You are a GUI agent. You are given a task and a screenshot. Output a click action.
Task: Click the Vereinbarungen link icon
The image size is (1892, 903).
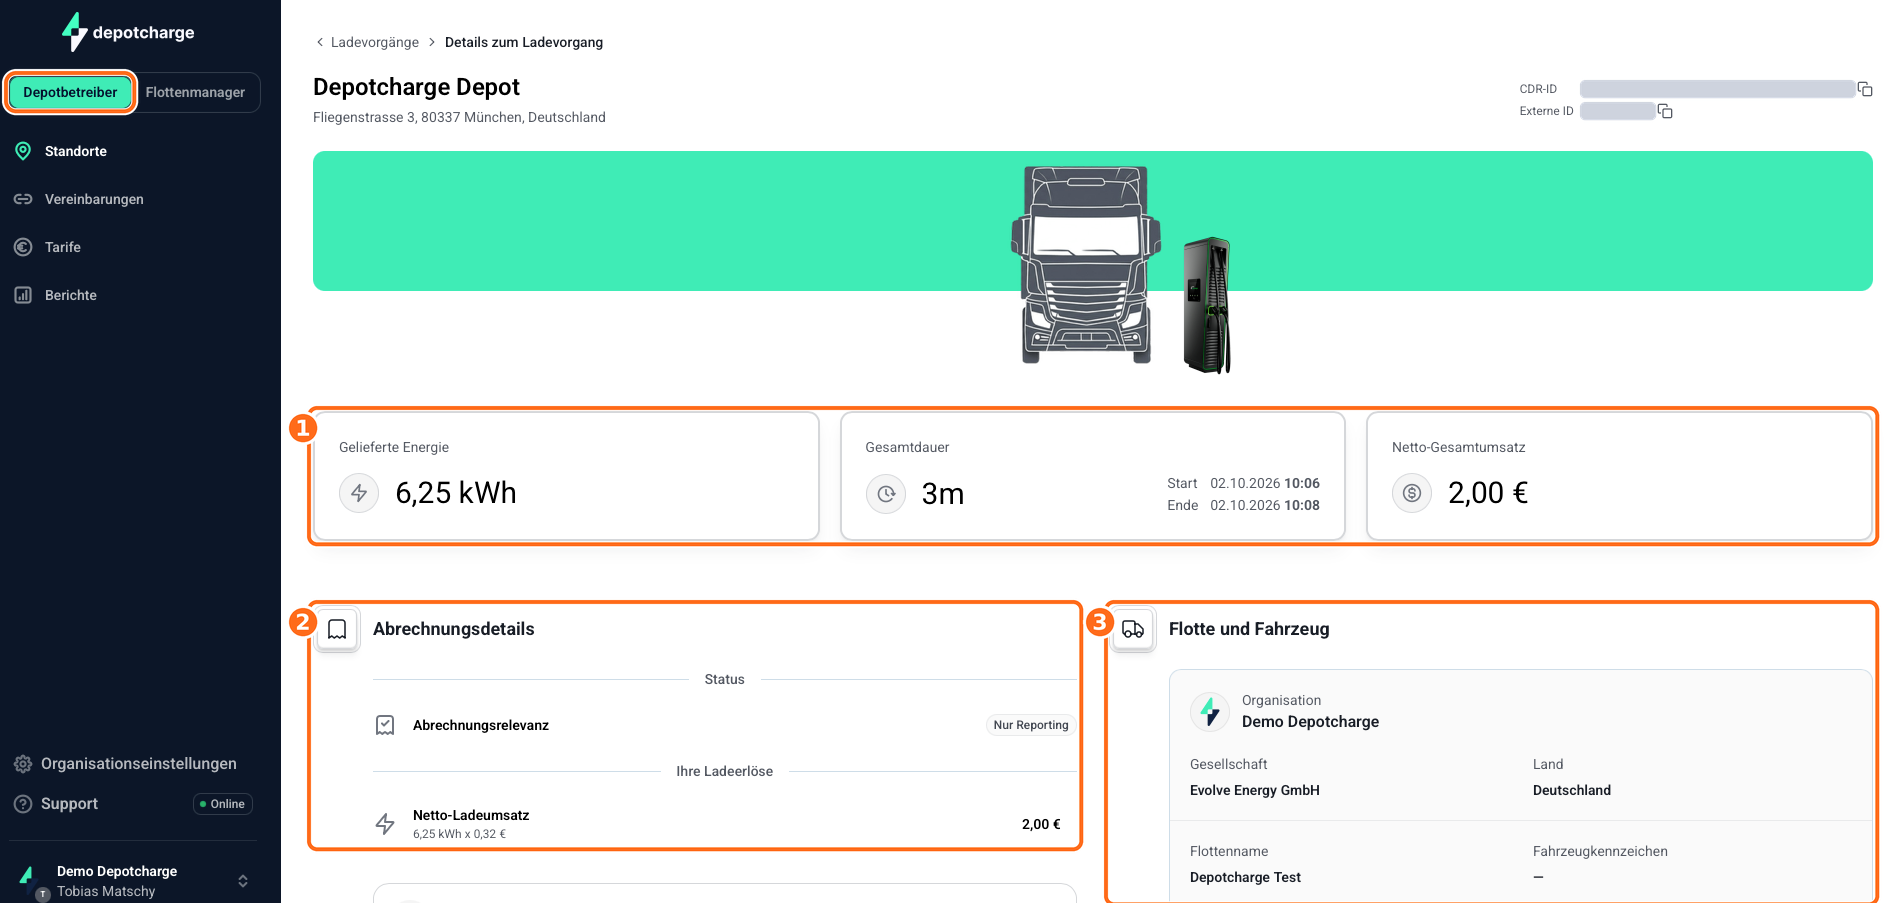pyautogui.click(x=23, y=199)
